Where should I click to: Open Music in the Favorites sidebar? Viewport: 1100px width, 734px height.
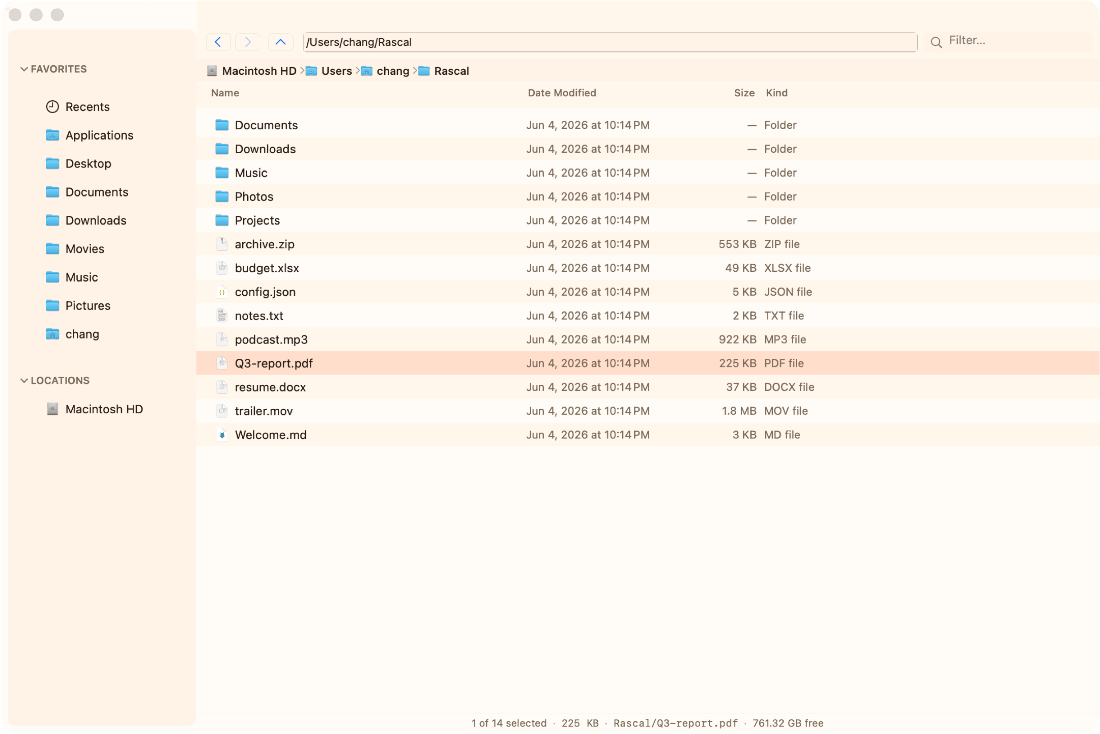pos(82,277)
